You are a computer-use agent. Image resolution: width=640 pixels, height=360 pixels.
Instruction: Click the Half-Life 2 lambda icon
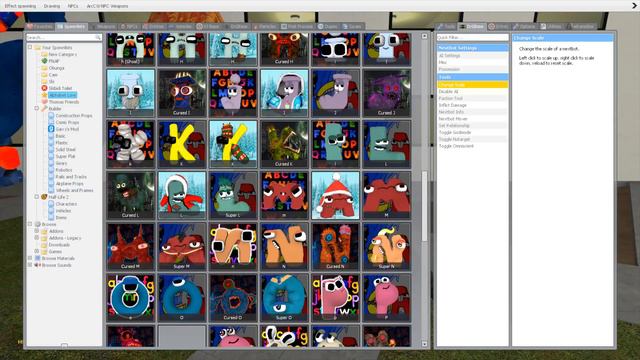[44, 197]
